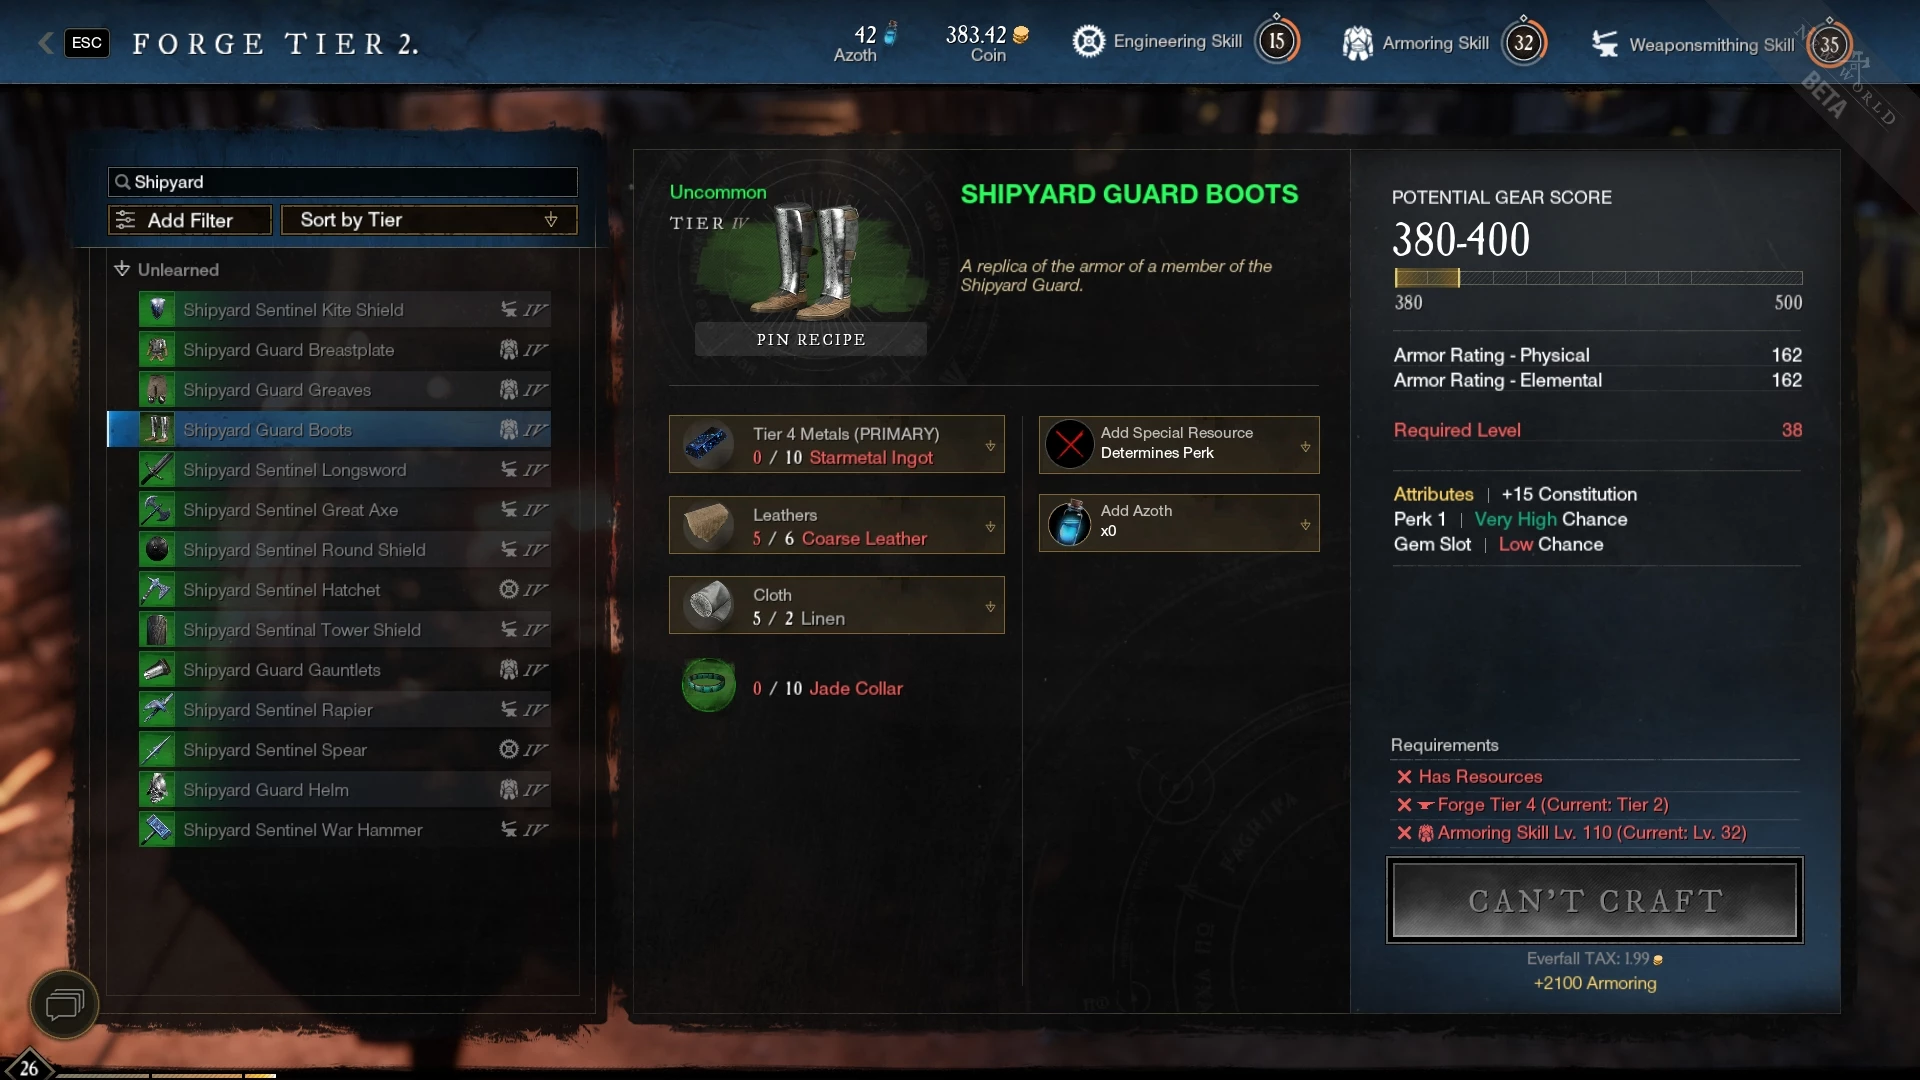Select Shipyard Sentinel Longsword recipe

click(345, 470)
